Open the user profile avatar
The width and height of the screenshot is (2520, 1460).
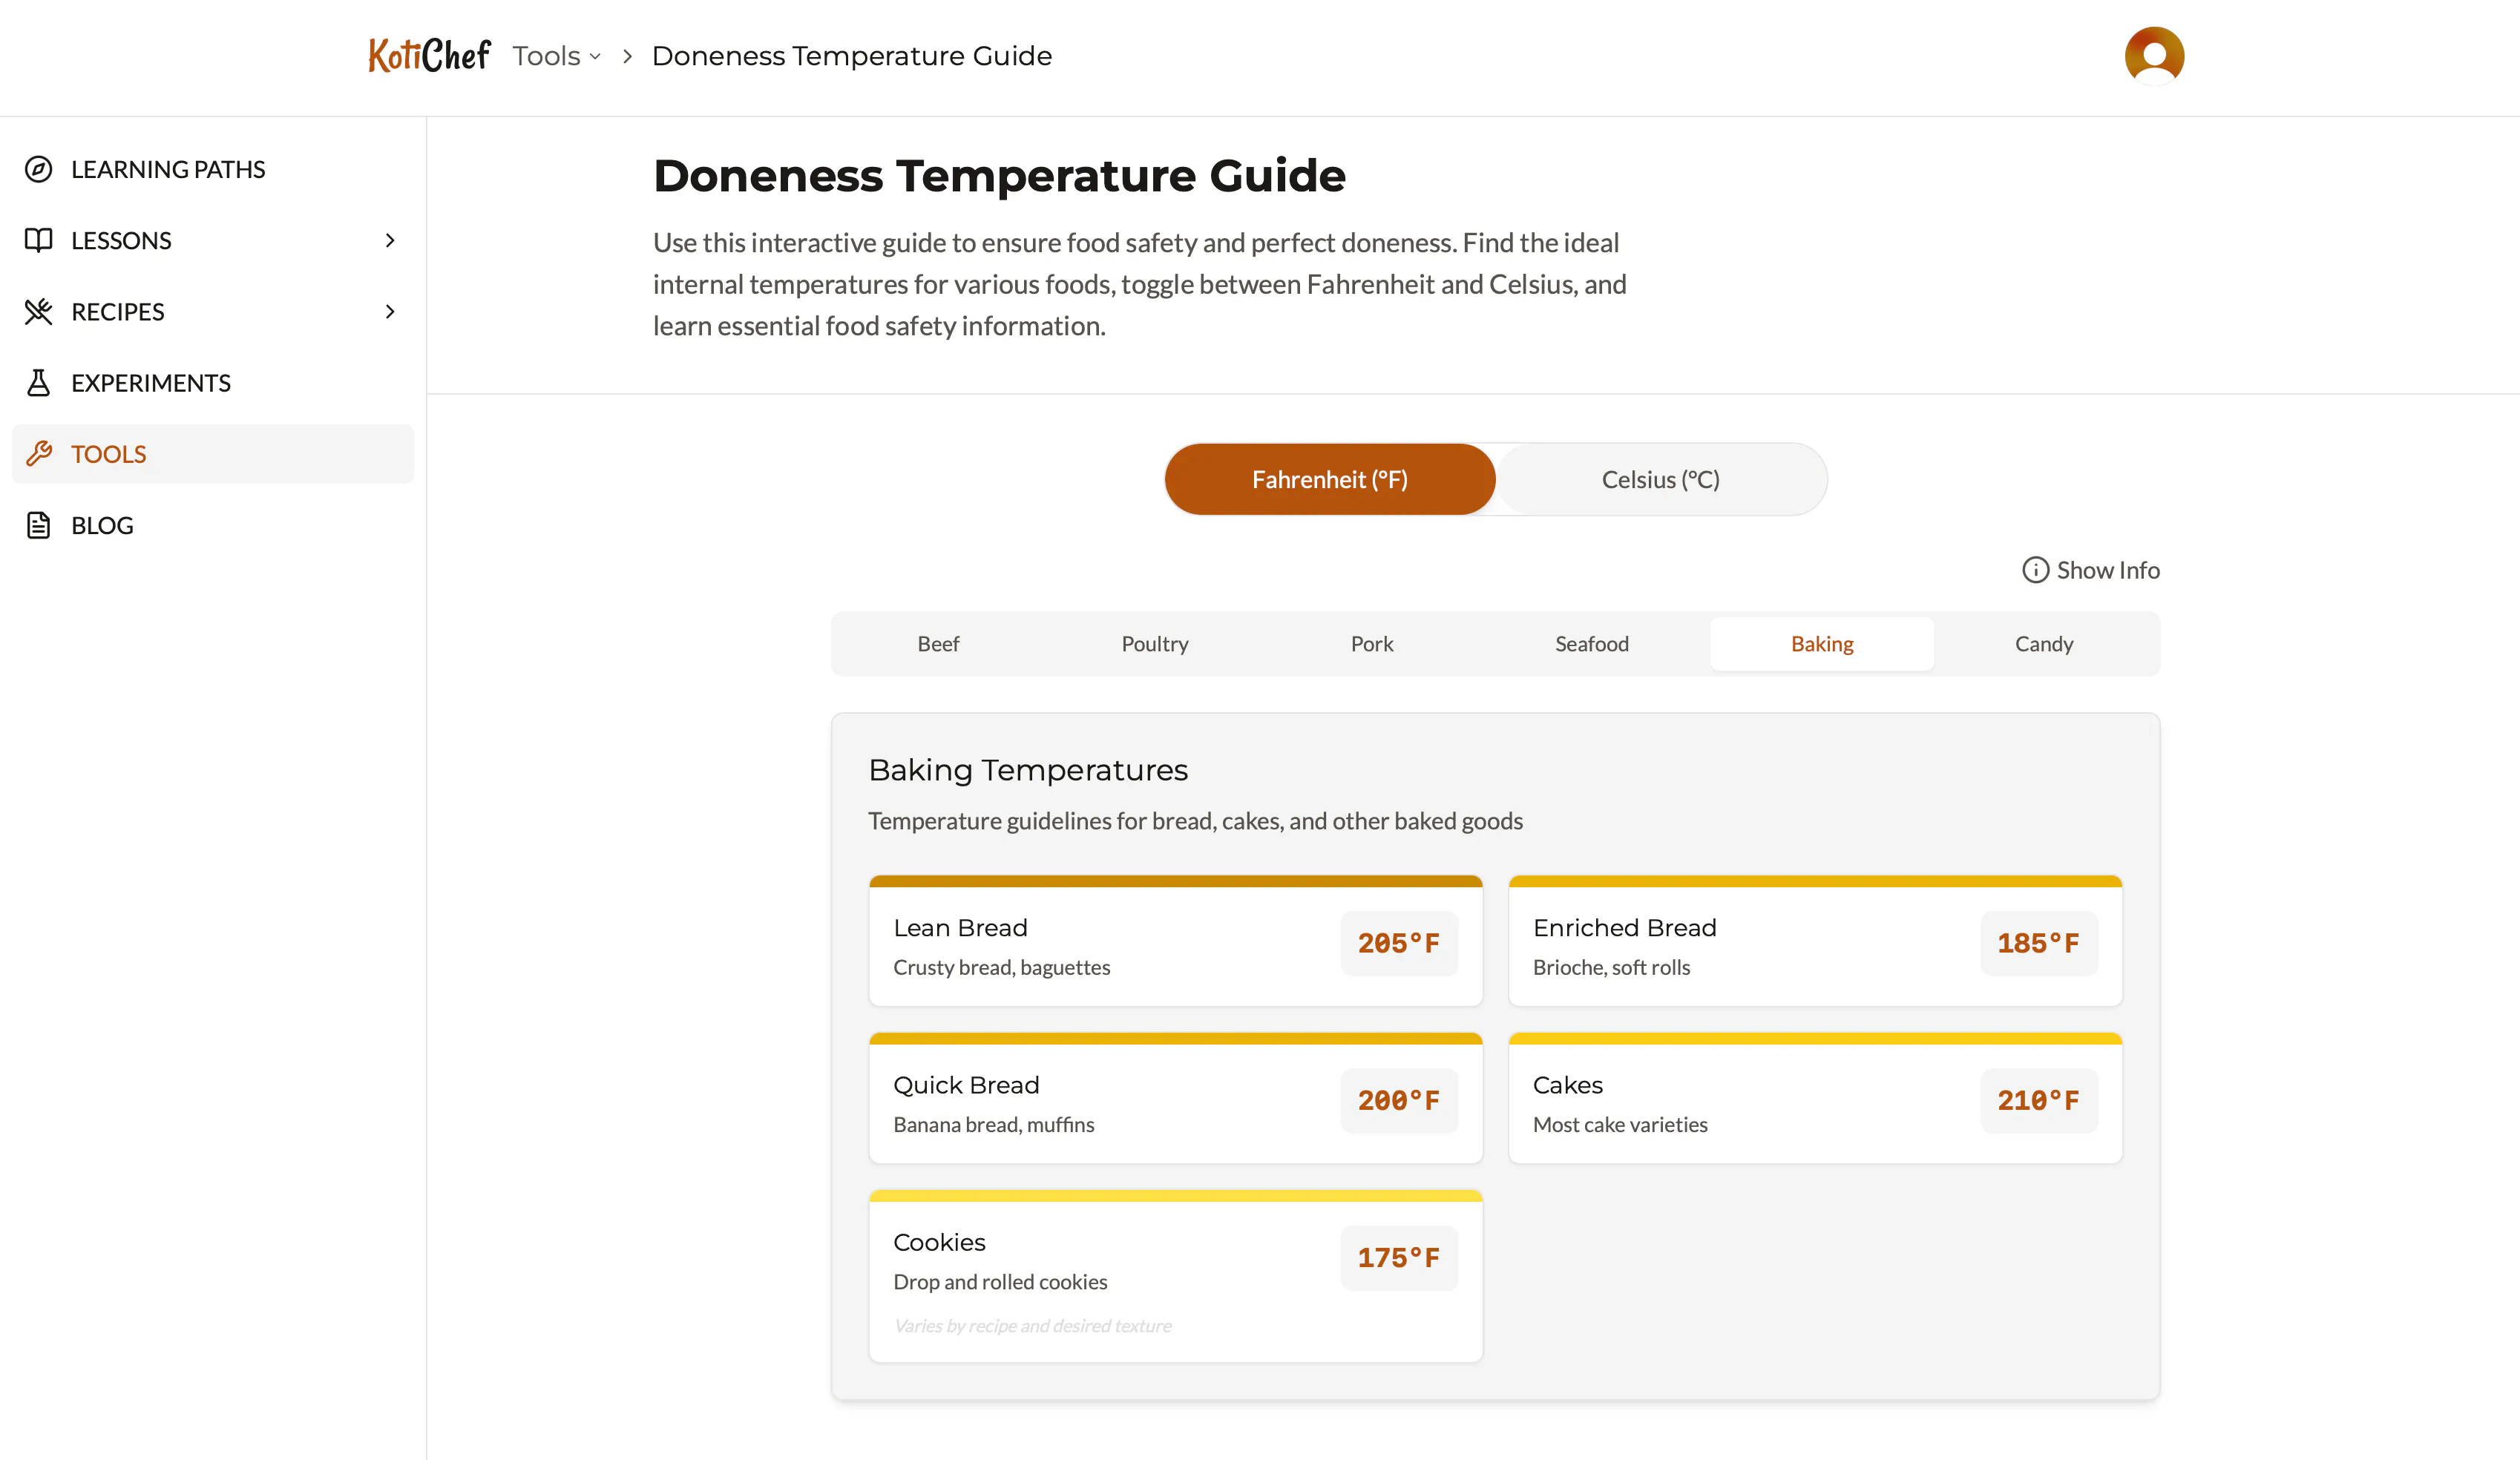coord(2154,56)
